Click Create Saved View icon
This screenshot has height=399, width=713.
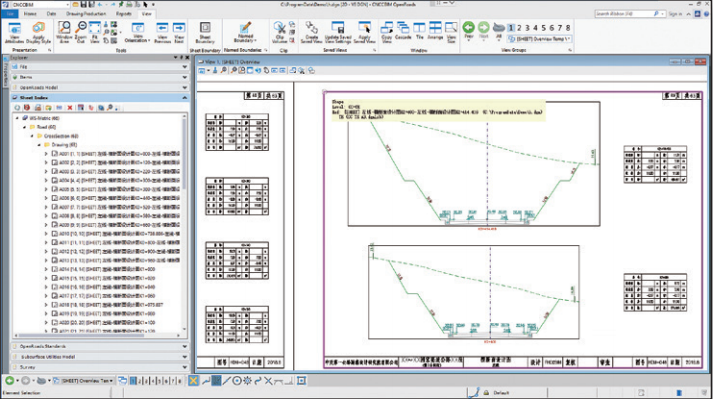(311, 33)
